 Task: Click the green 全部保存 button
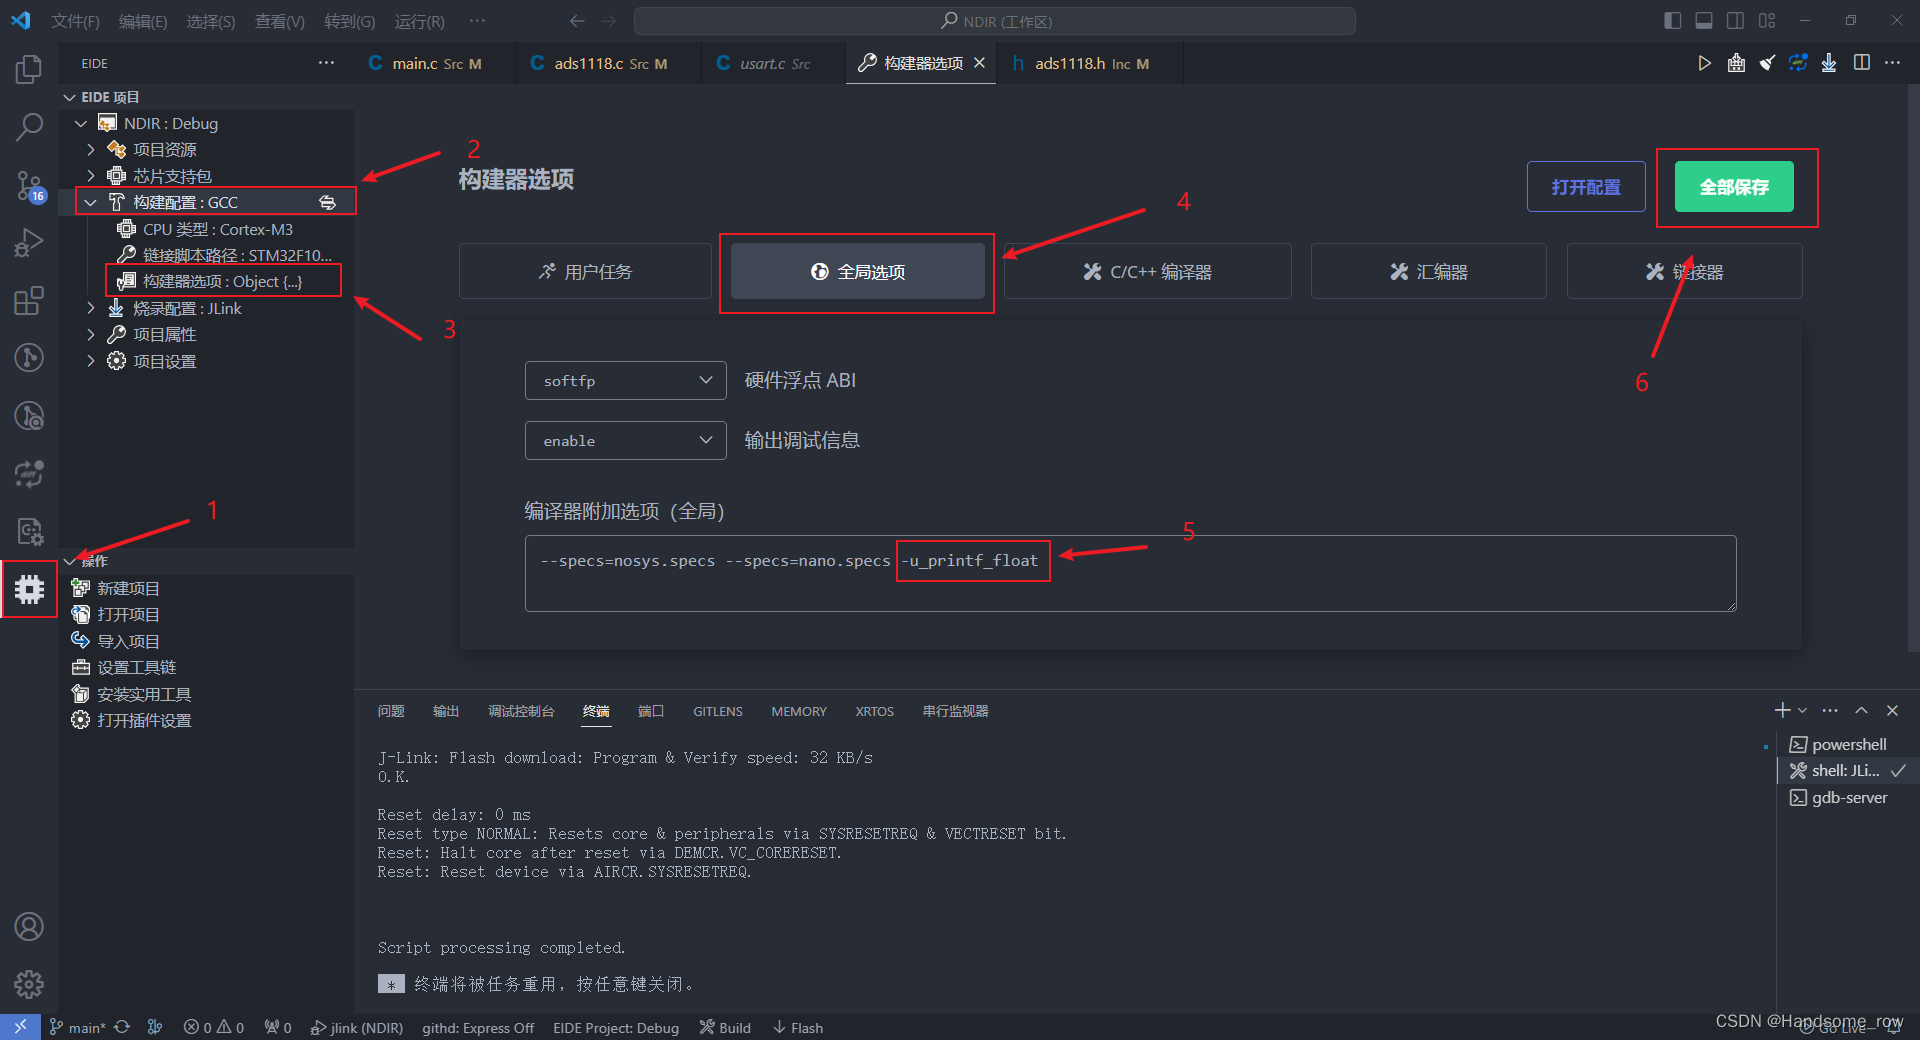[x=1733, y=186]
